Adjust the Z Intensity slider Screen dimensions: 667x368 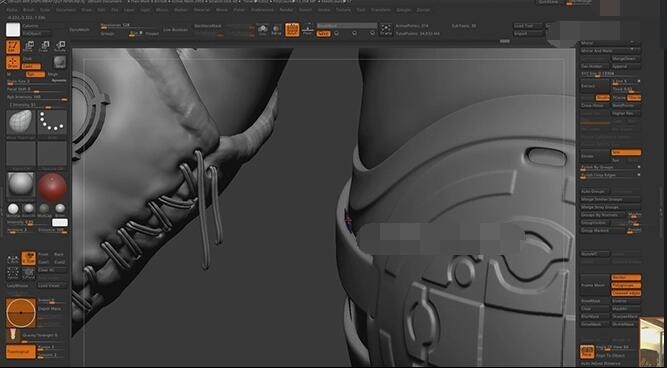click(37, 106)
